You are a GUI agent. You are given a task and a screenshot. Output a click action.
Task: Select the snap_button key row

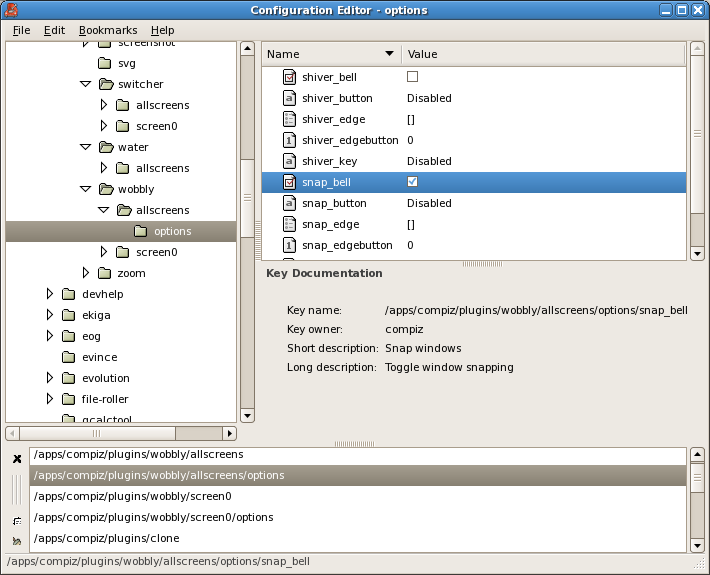pos(474,203)
